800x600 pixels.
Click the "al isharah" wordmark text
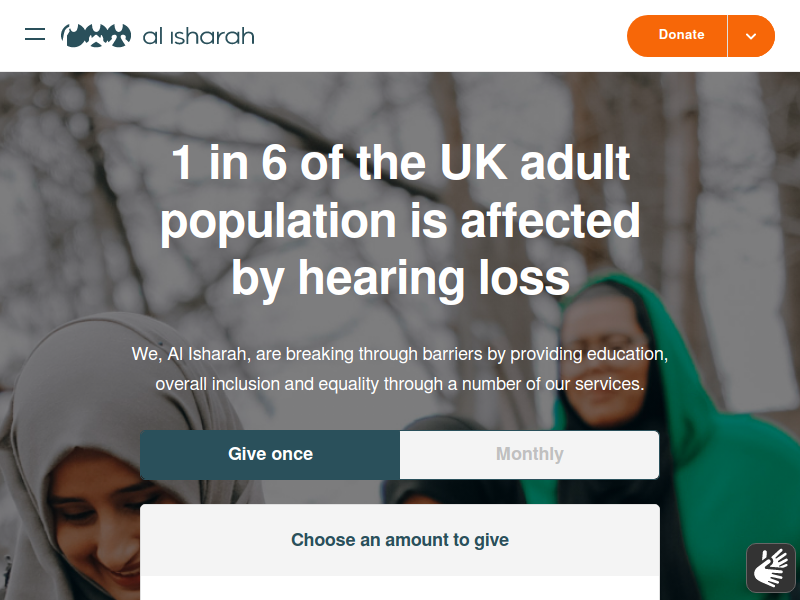[198, 36]
